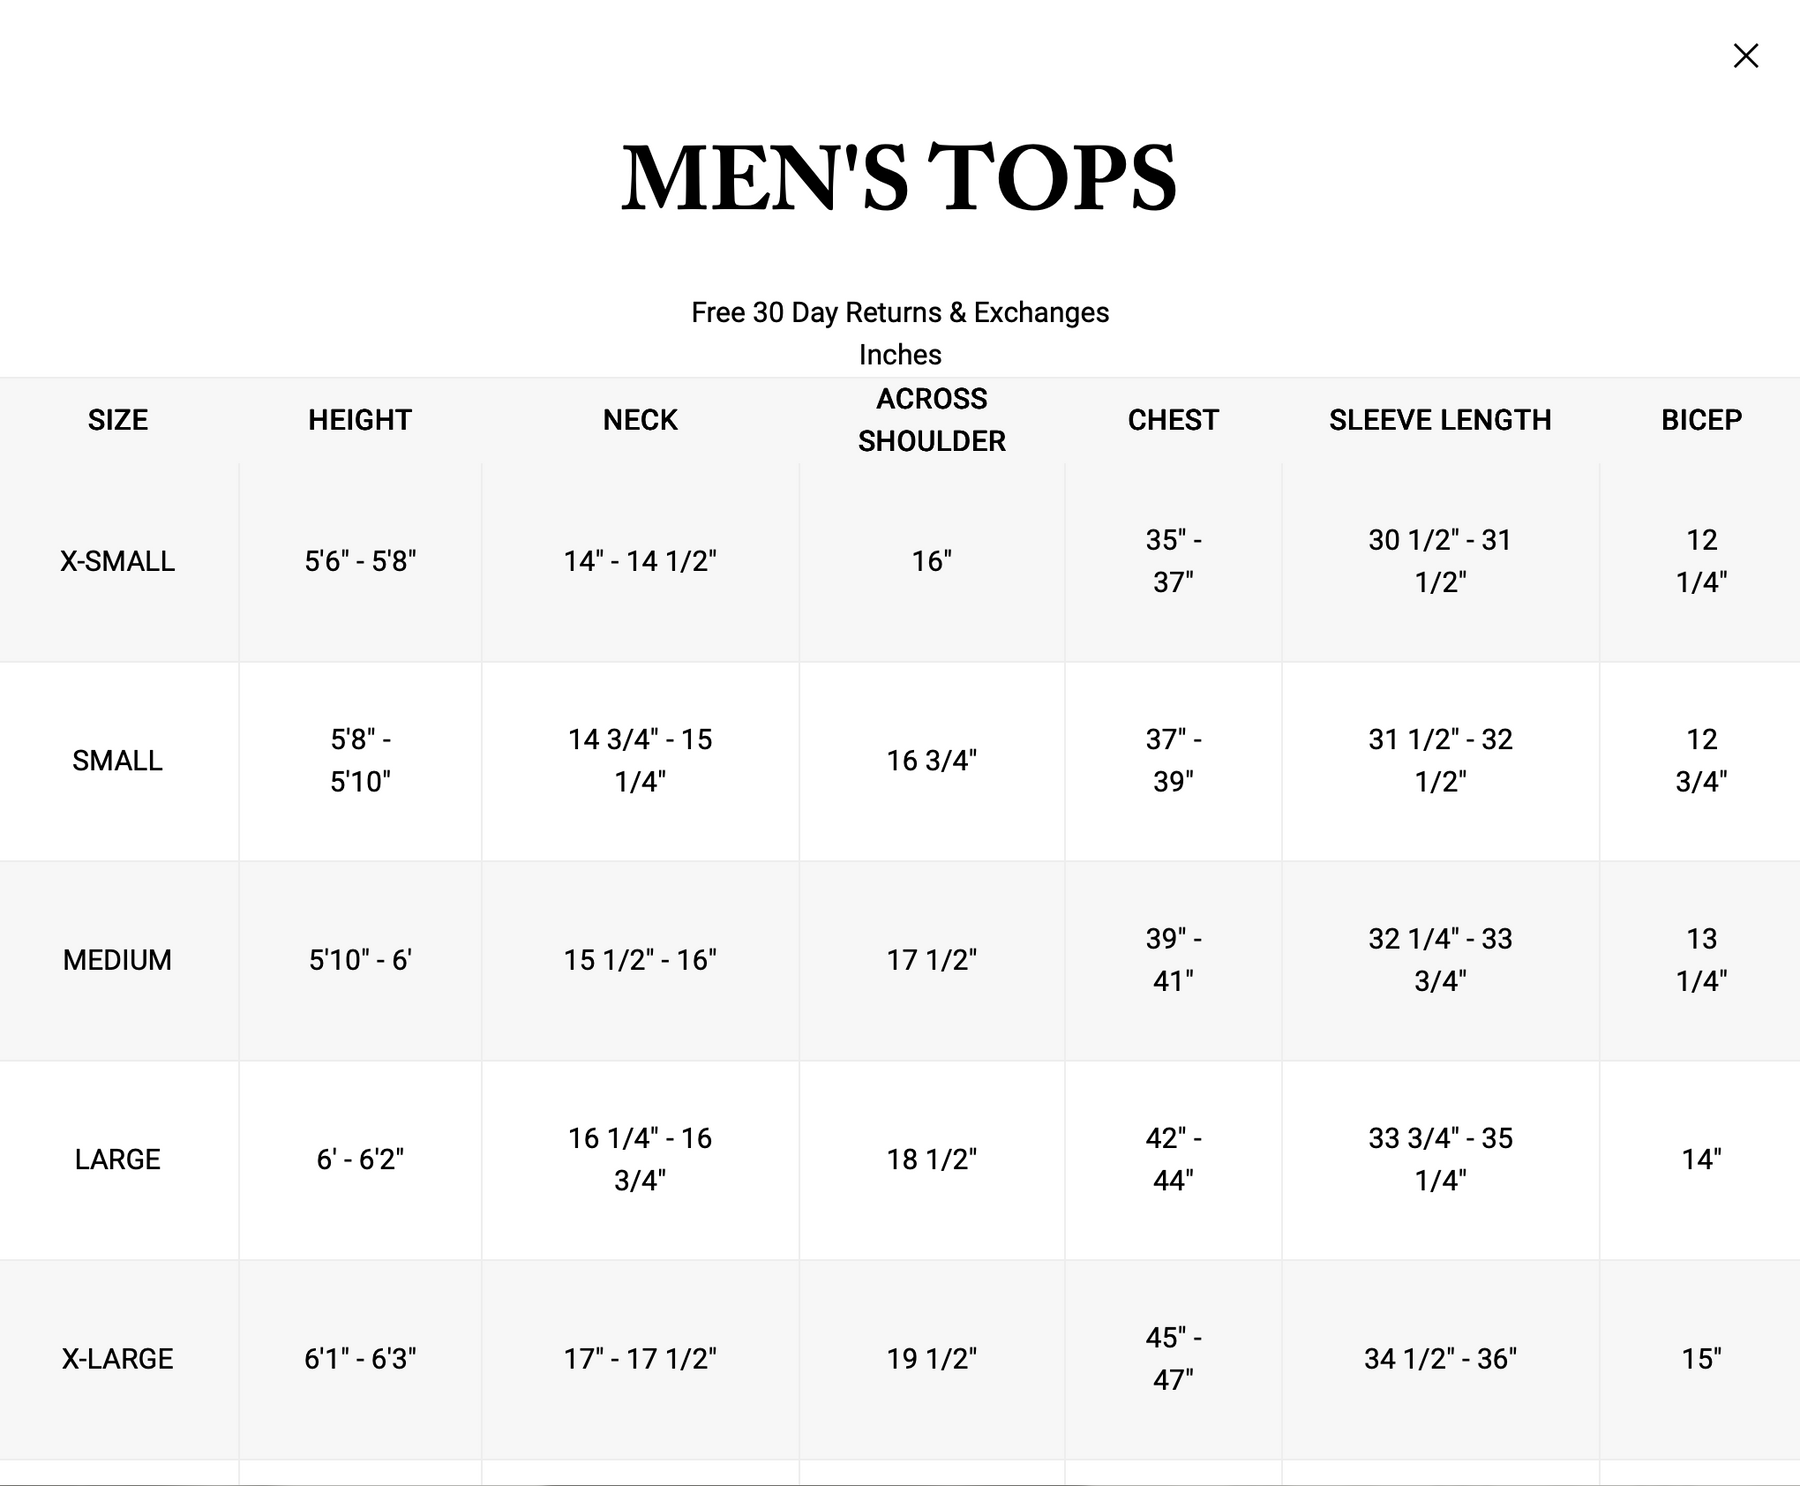Click the CHEST column header
The height and width of the screenshot is (1486, 1800).
tap(1173, 420)
